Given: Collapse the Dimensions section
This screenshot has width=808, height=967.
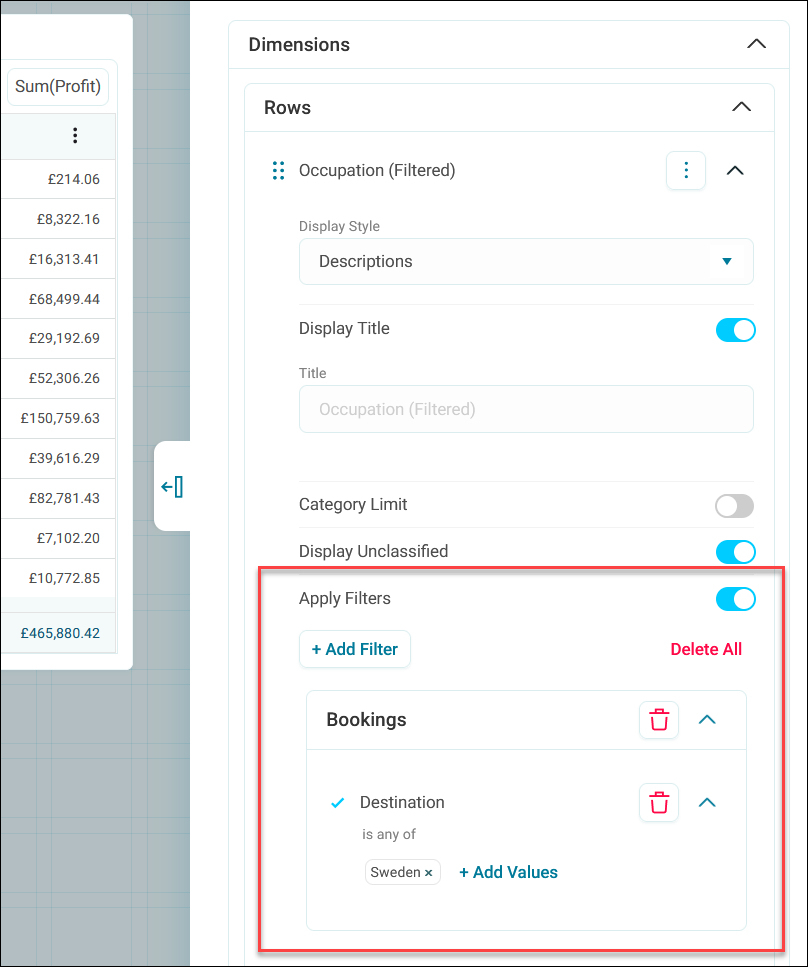Looking at the screenshot, I should tap(757, 45).
